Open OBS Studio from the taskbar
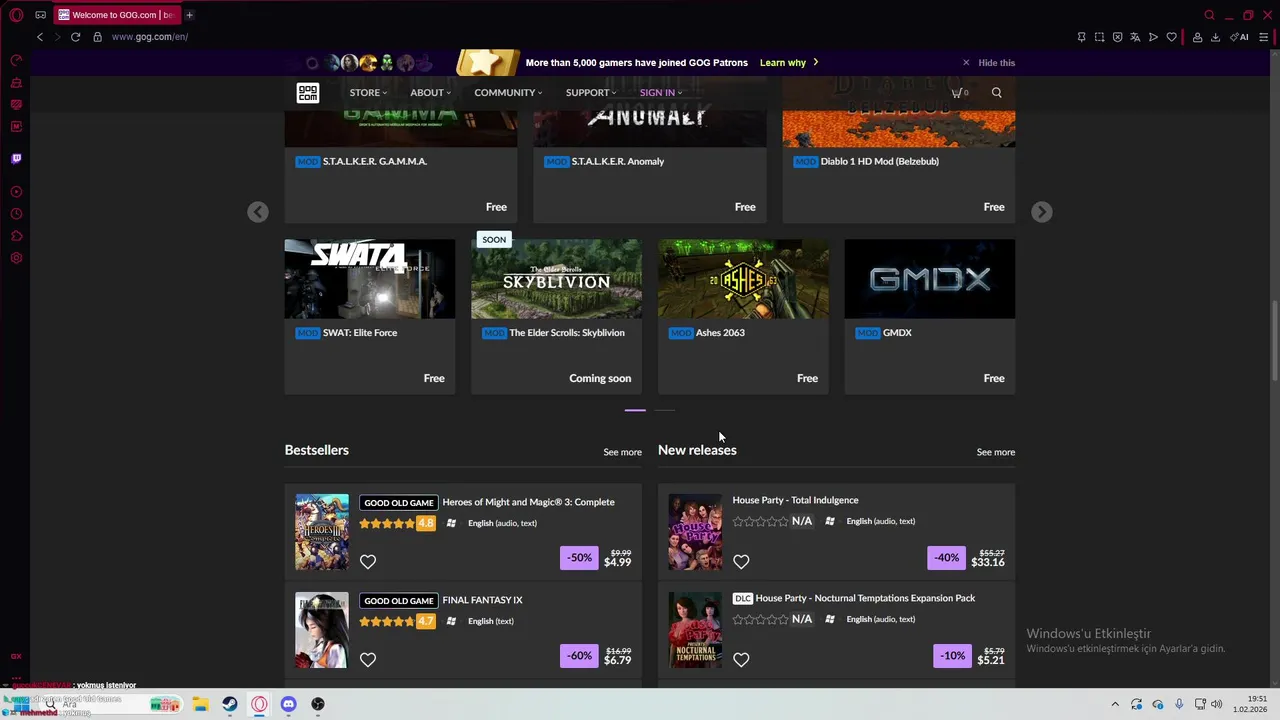This screenshot has height=720, width=1280. [x=318, y=704]
